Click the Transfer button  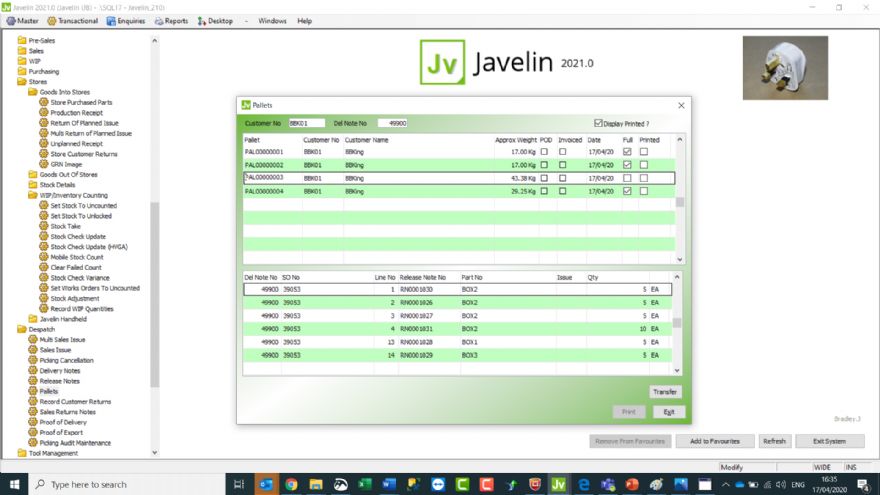coord(664,392)
